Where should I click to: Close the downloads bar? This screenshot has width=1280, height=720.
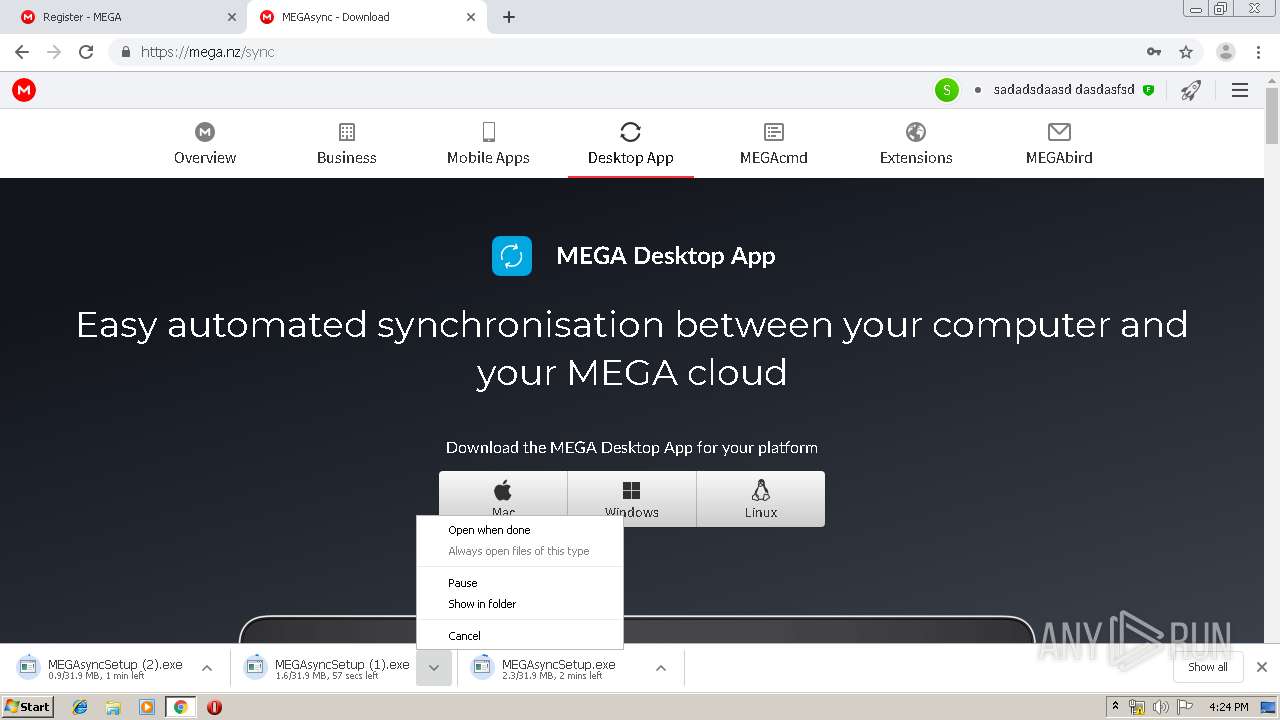pyautogui.click(x=1262, y=667)
